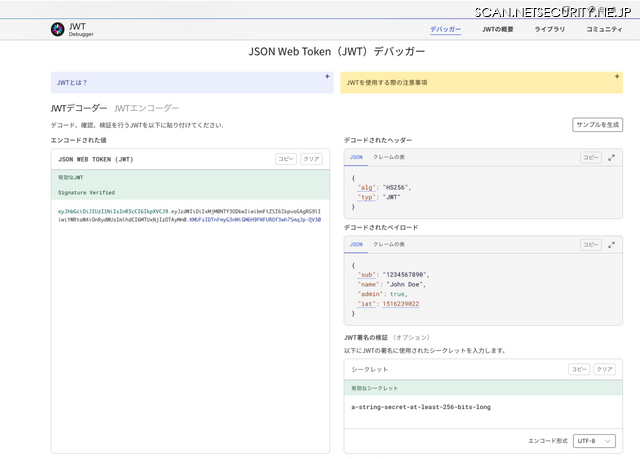This screenshot has width=640, height=459.
Task: Open the コミュニティ navigation item
Action: point(604,30)
